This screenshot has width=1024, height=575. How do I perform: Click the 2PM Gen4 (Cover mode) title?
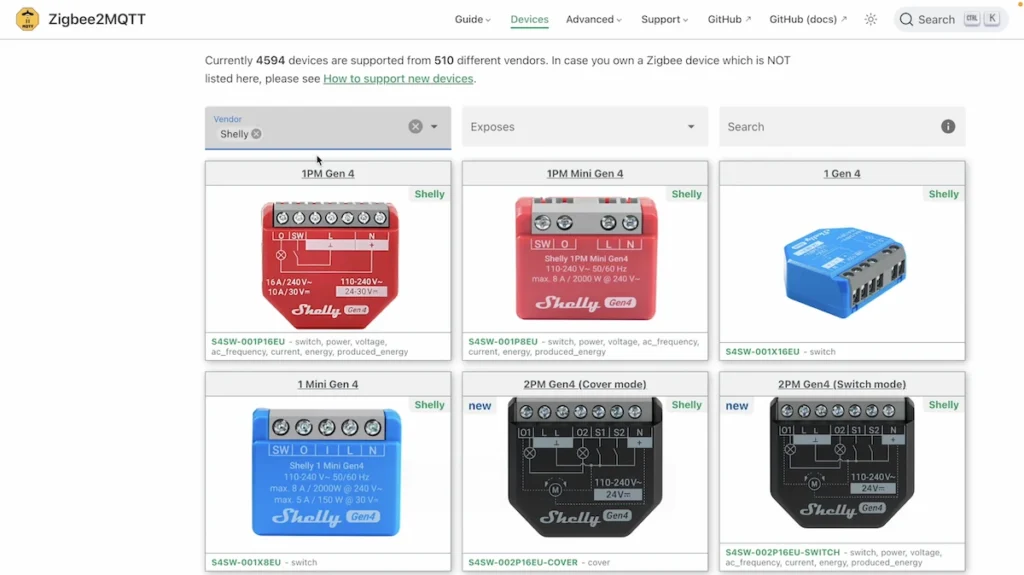point(585,384)
